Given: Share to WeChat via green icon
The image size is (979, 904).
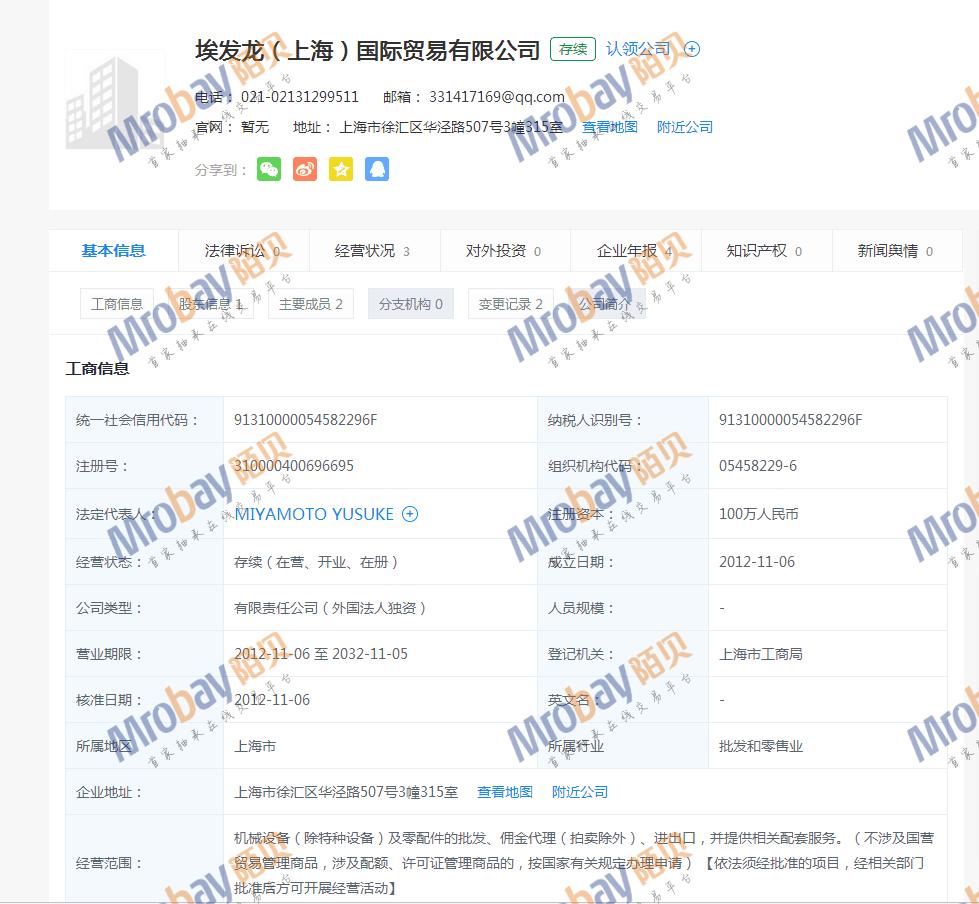Looking at the screenshot, I should 269,169.
